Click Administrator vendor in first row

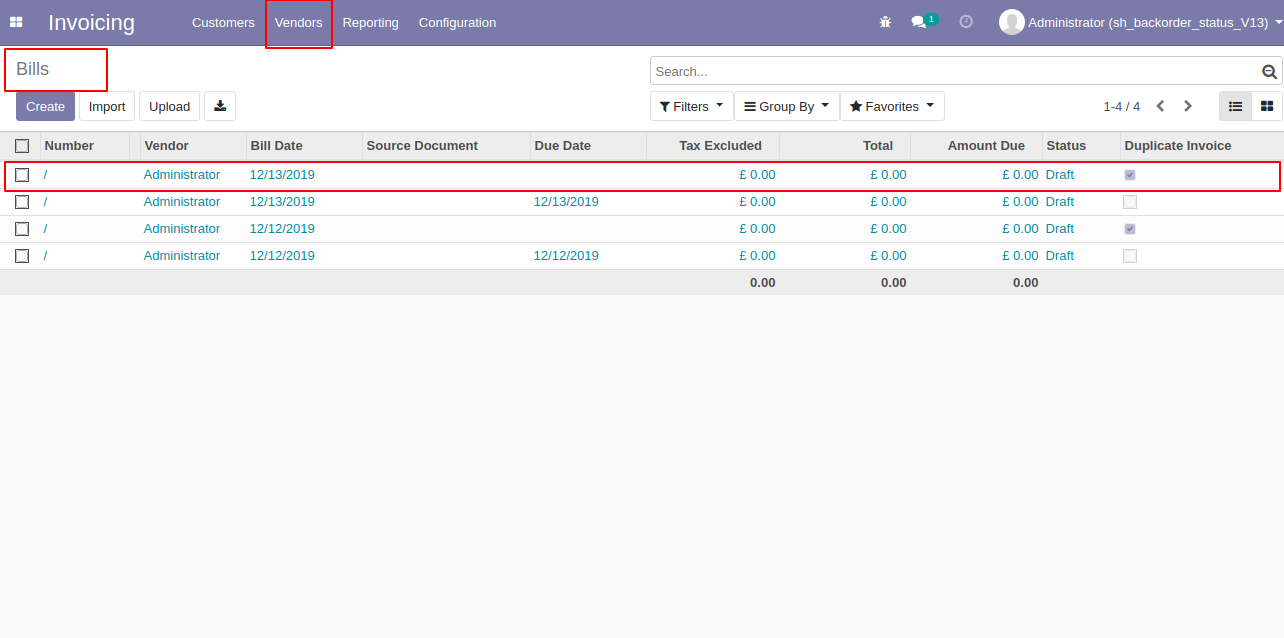182,175
